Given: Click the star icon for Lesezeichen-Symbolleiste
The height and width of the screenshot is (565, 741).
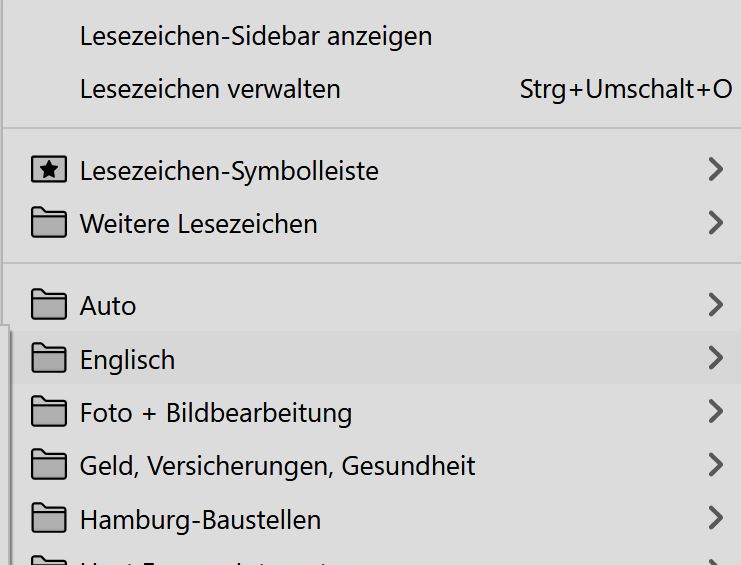Looking at the screenshot, I should pos(49,170).
